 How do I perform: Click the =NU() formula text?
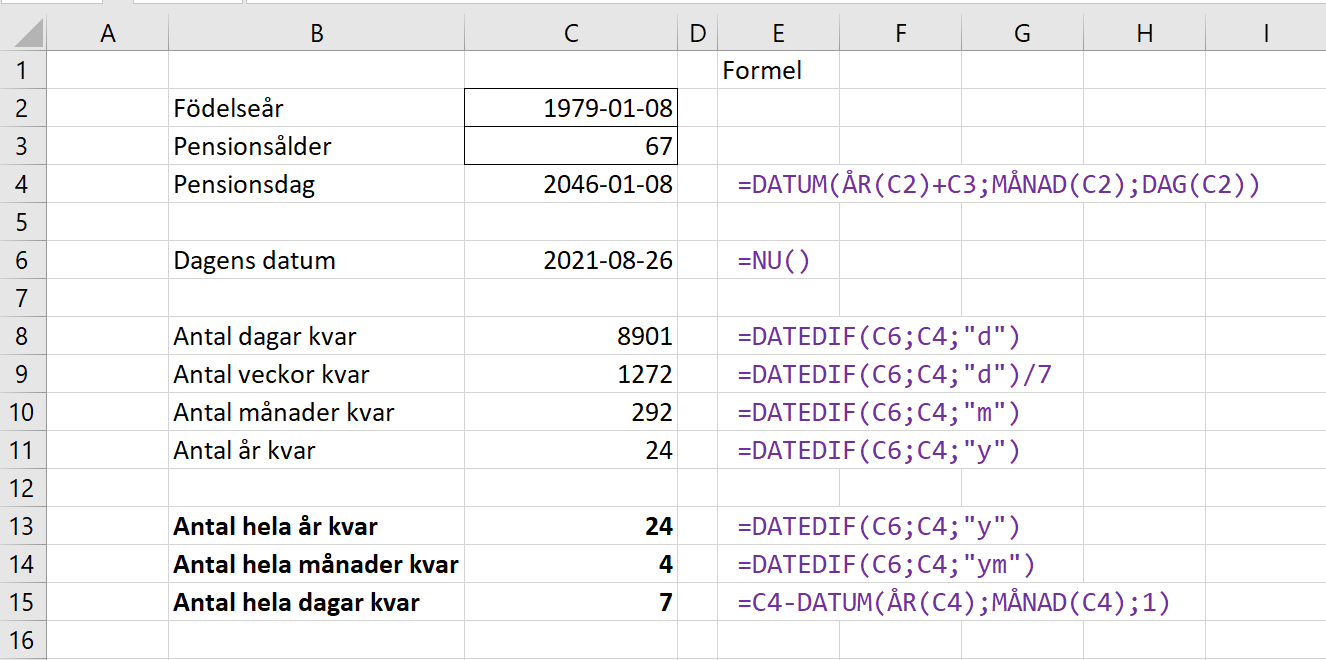774,261
